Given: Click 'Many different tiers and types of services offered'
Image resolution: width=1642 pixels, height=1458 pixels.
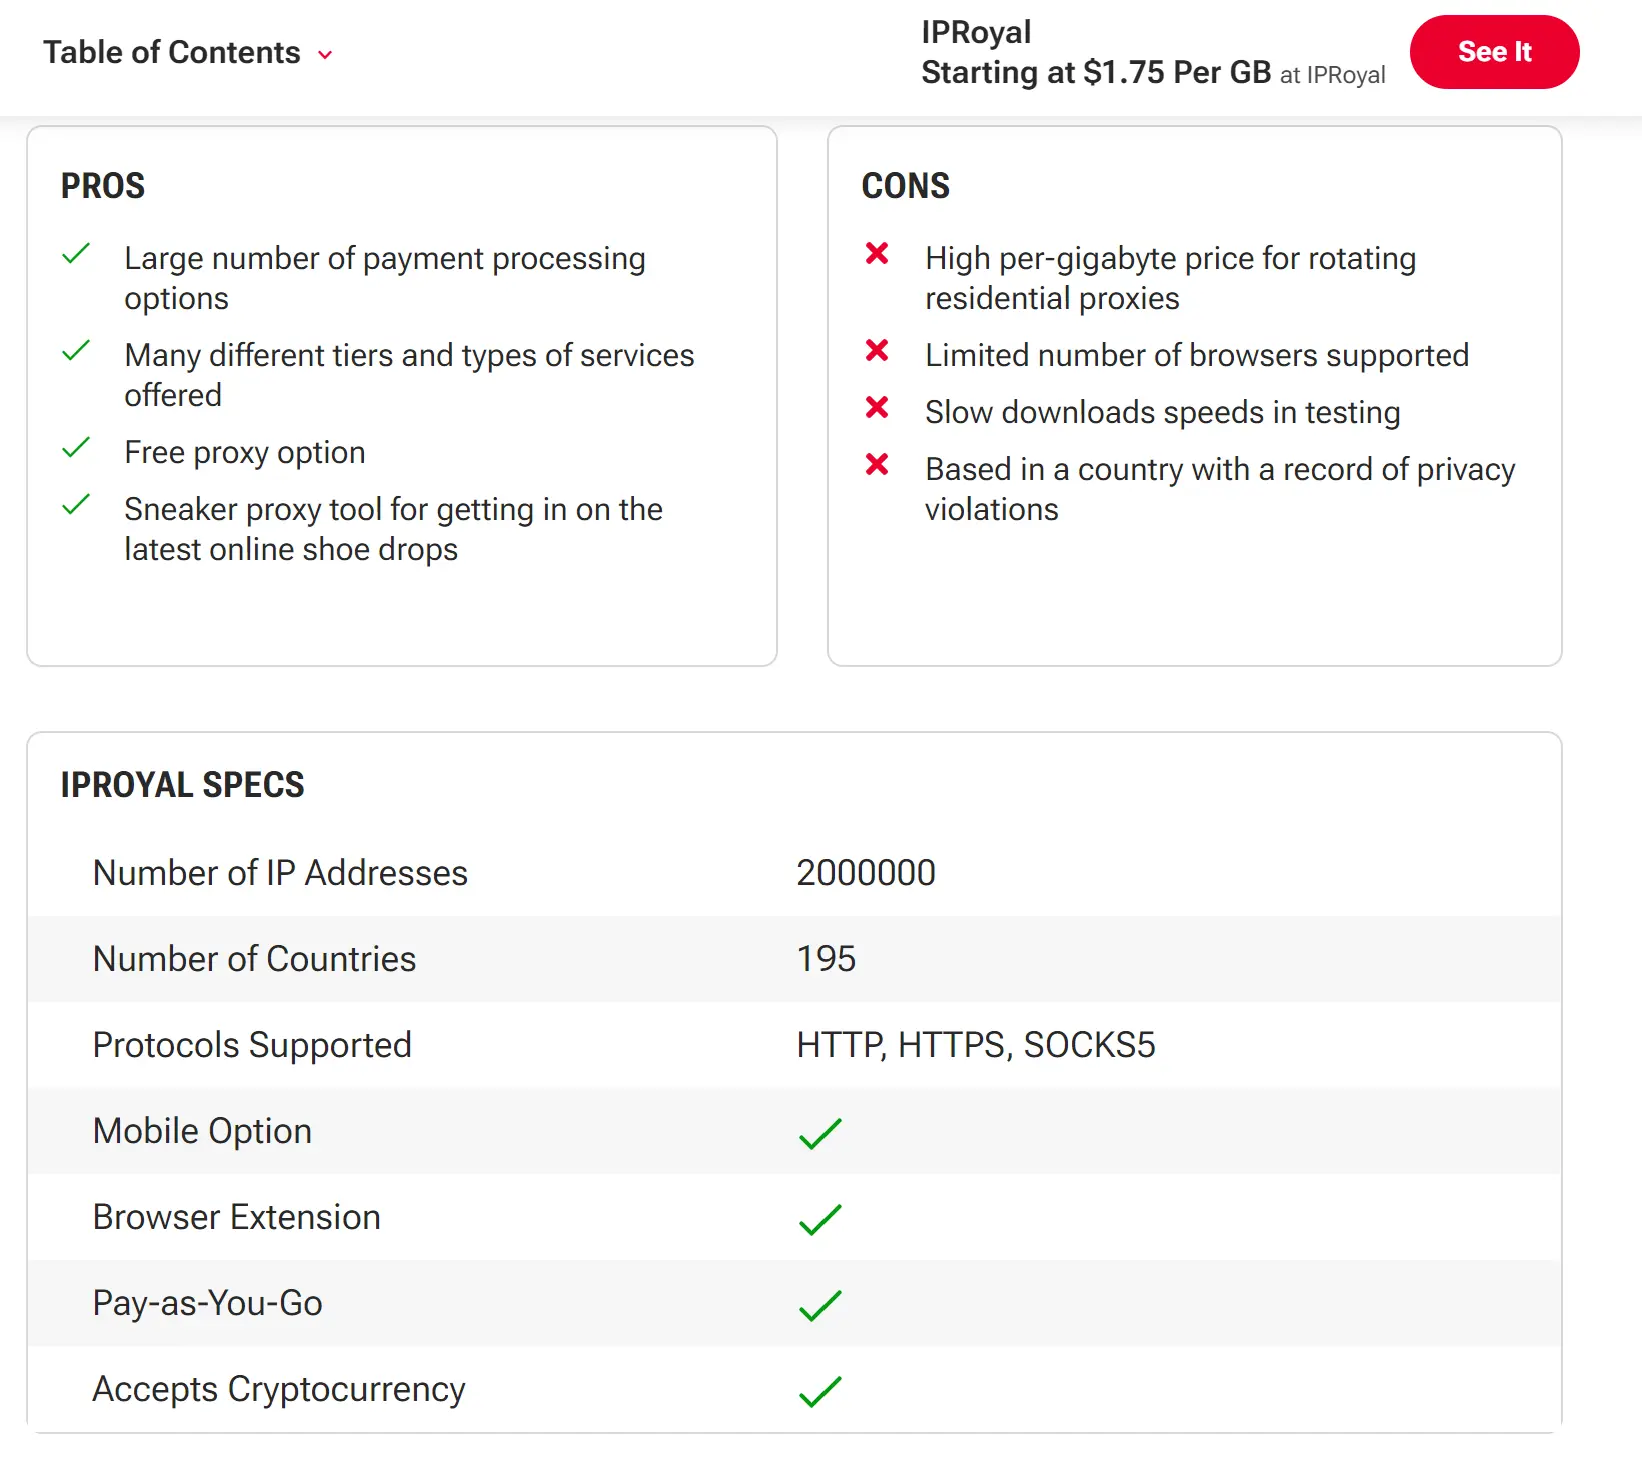Looking at the screenshot, I should (409, 375).
